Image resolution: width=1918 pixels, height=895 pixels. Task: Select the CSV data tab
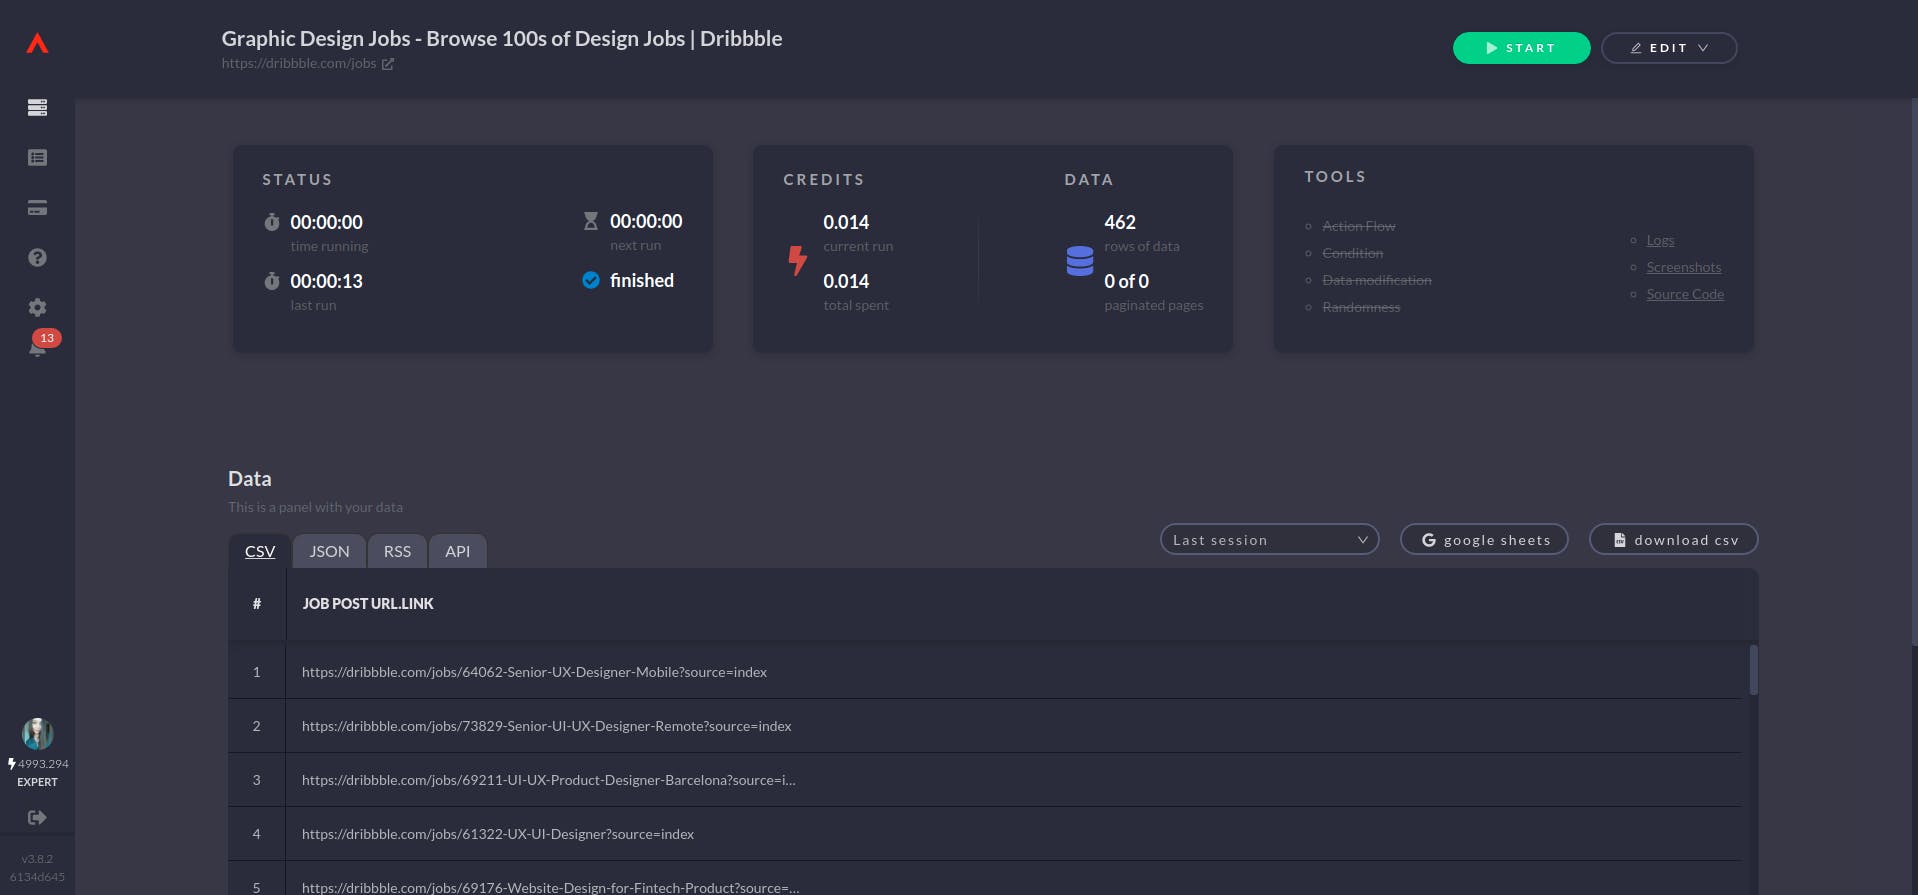pyautogui.click(x=260, y=551)
